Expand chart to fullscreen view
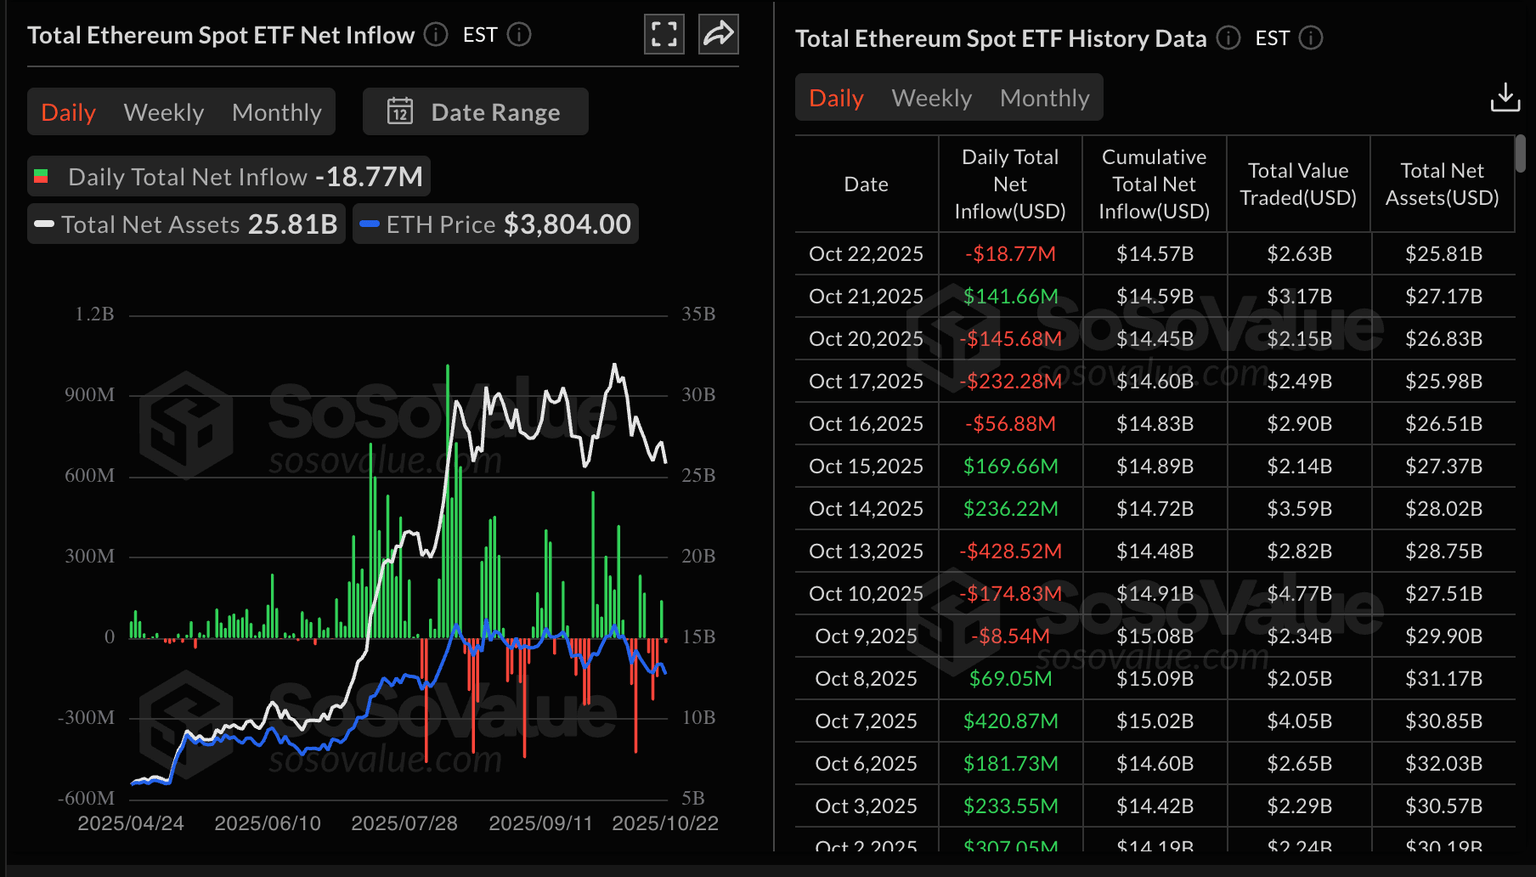Viewport: 1536px width, 877px height. [664, 34]
